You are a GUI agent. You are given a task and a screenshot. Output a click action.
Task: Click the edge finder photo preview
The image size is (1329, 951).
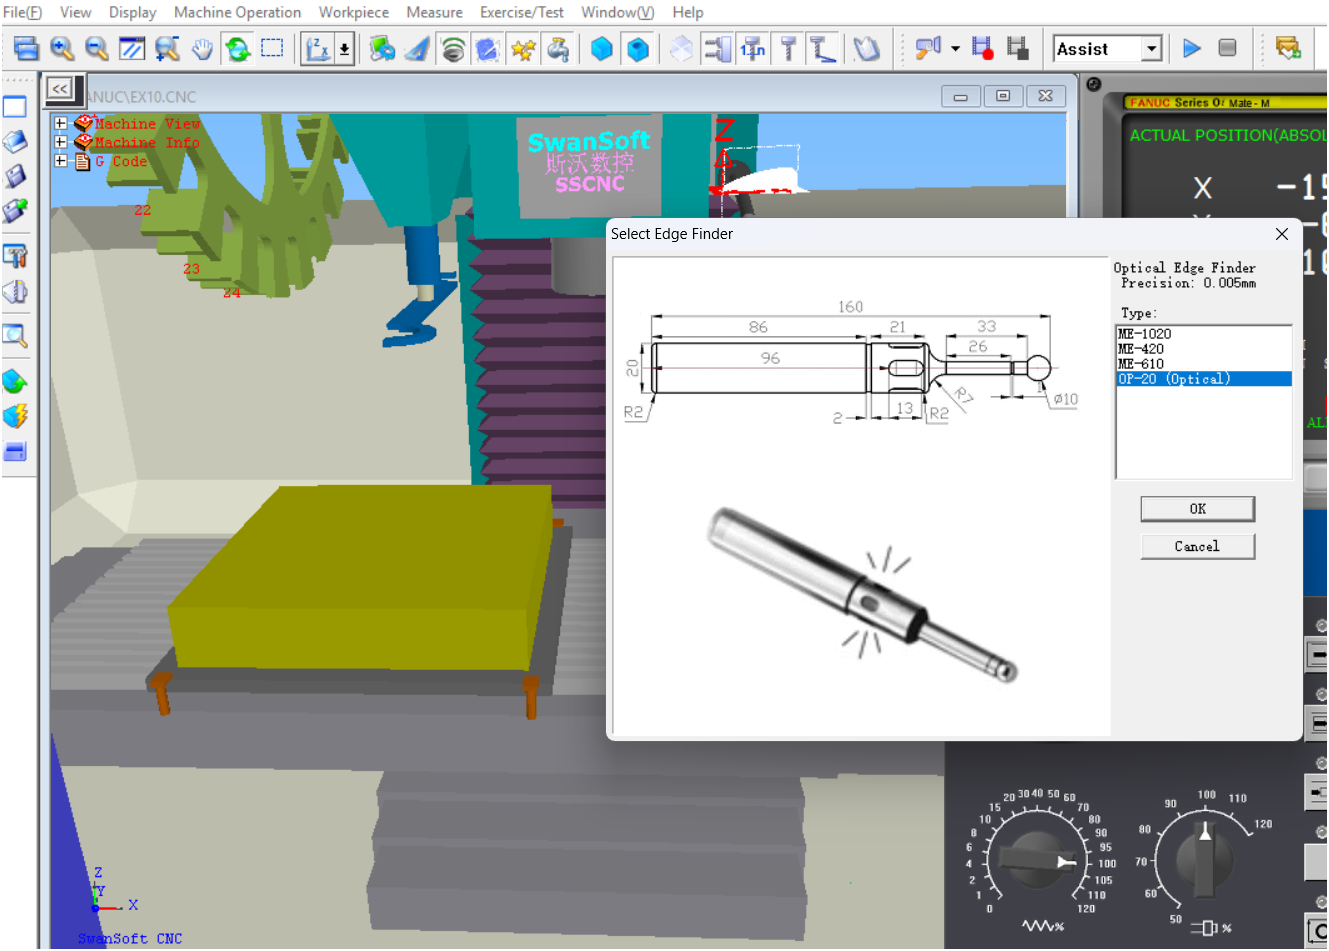[862, 595]
